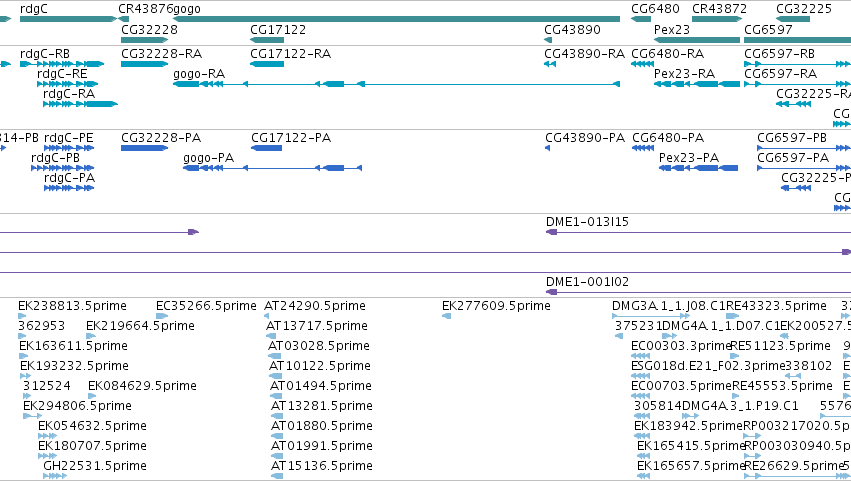The width and height of the screenshot is (851, 481).
Task: Click the Pex23-RA transcript
Action: (697, 84)
